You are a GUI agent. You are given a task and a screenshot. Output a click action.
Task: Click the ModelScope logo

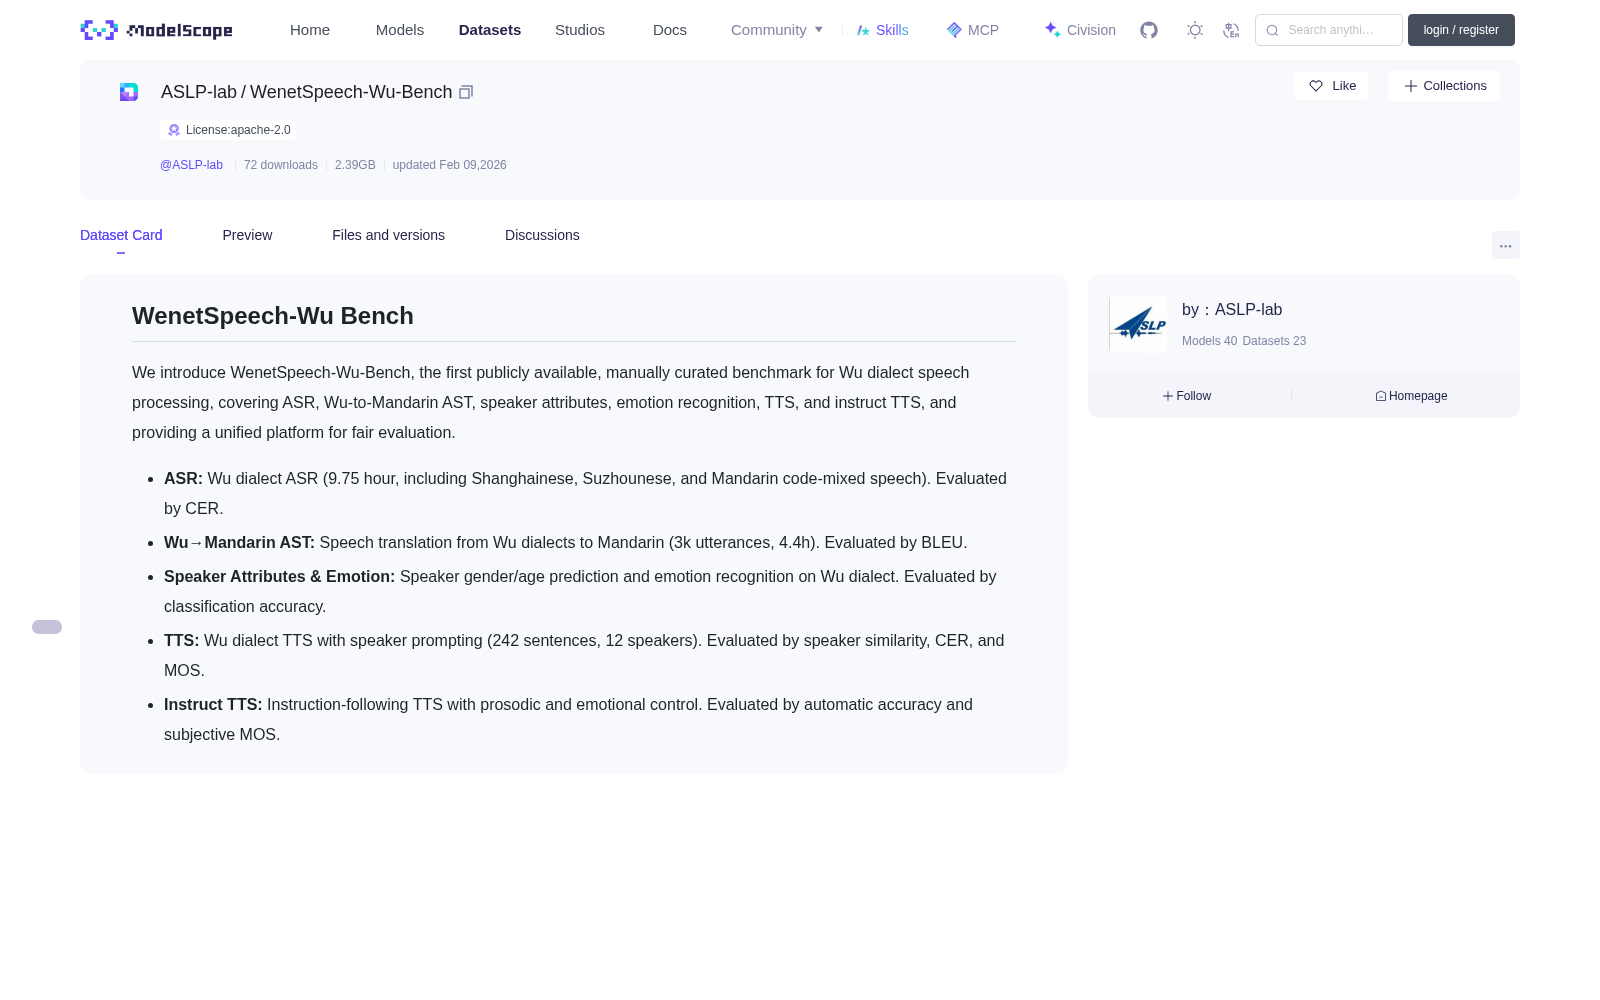[156, 30]
